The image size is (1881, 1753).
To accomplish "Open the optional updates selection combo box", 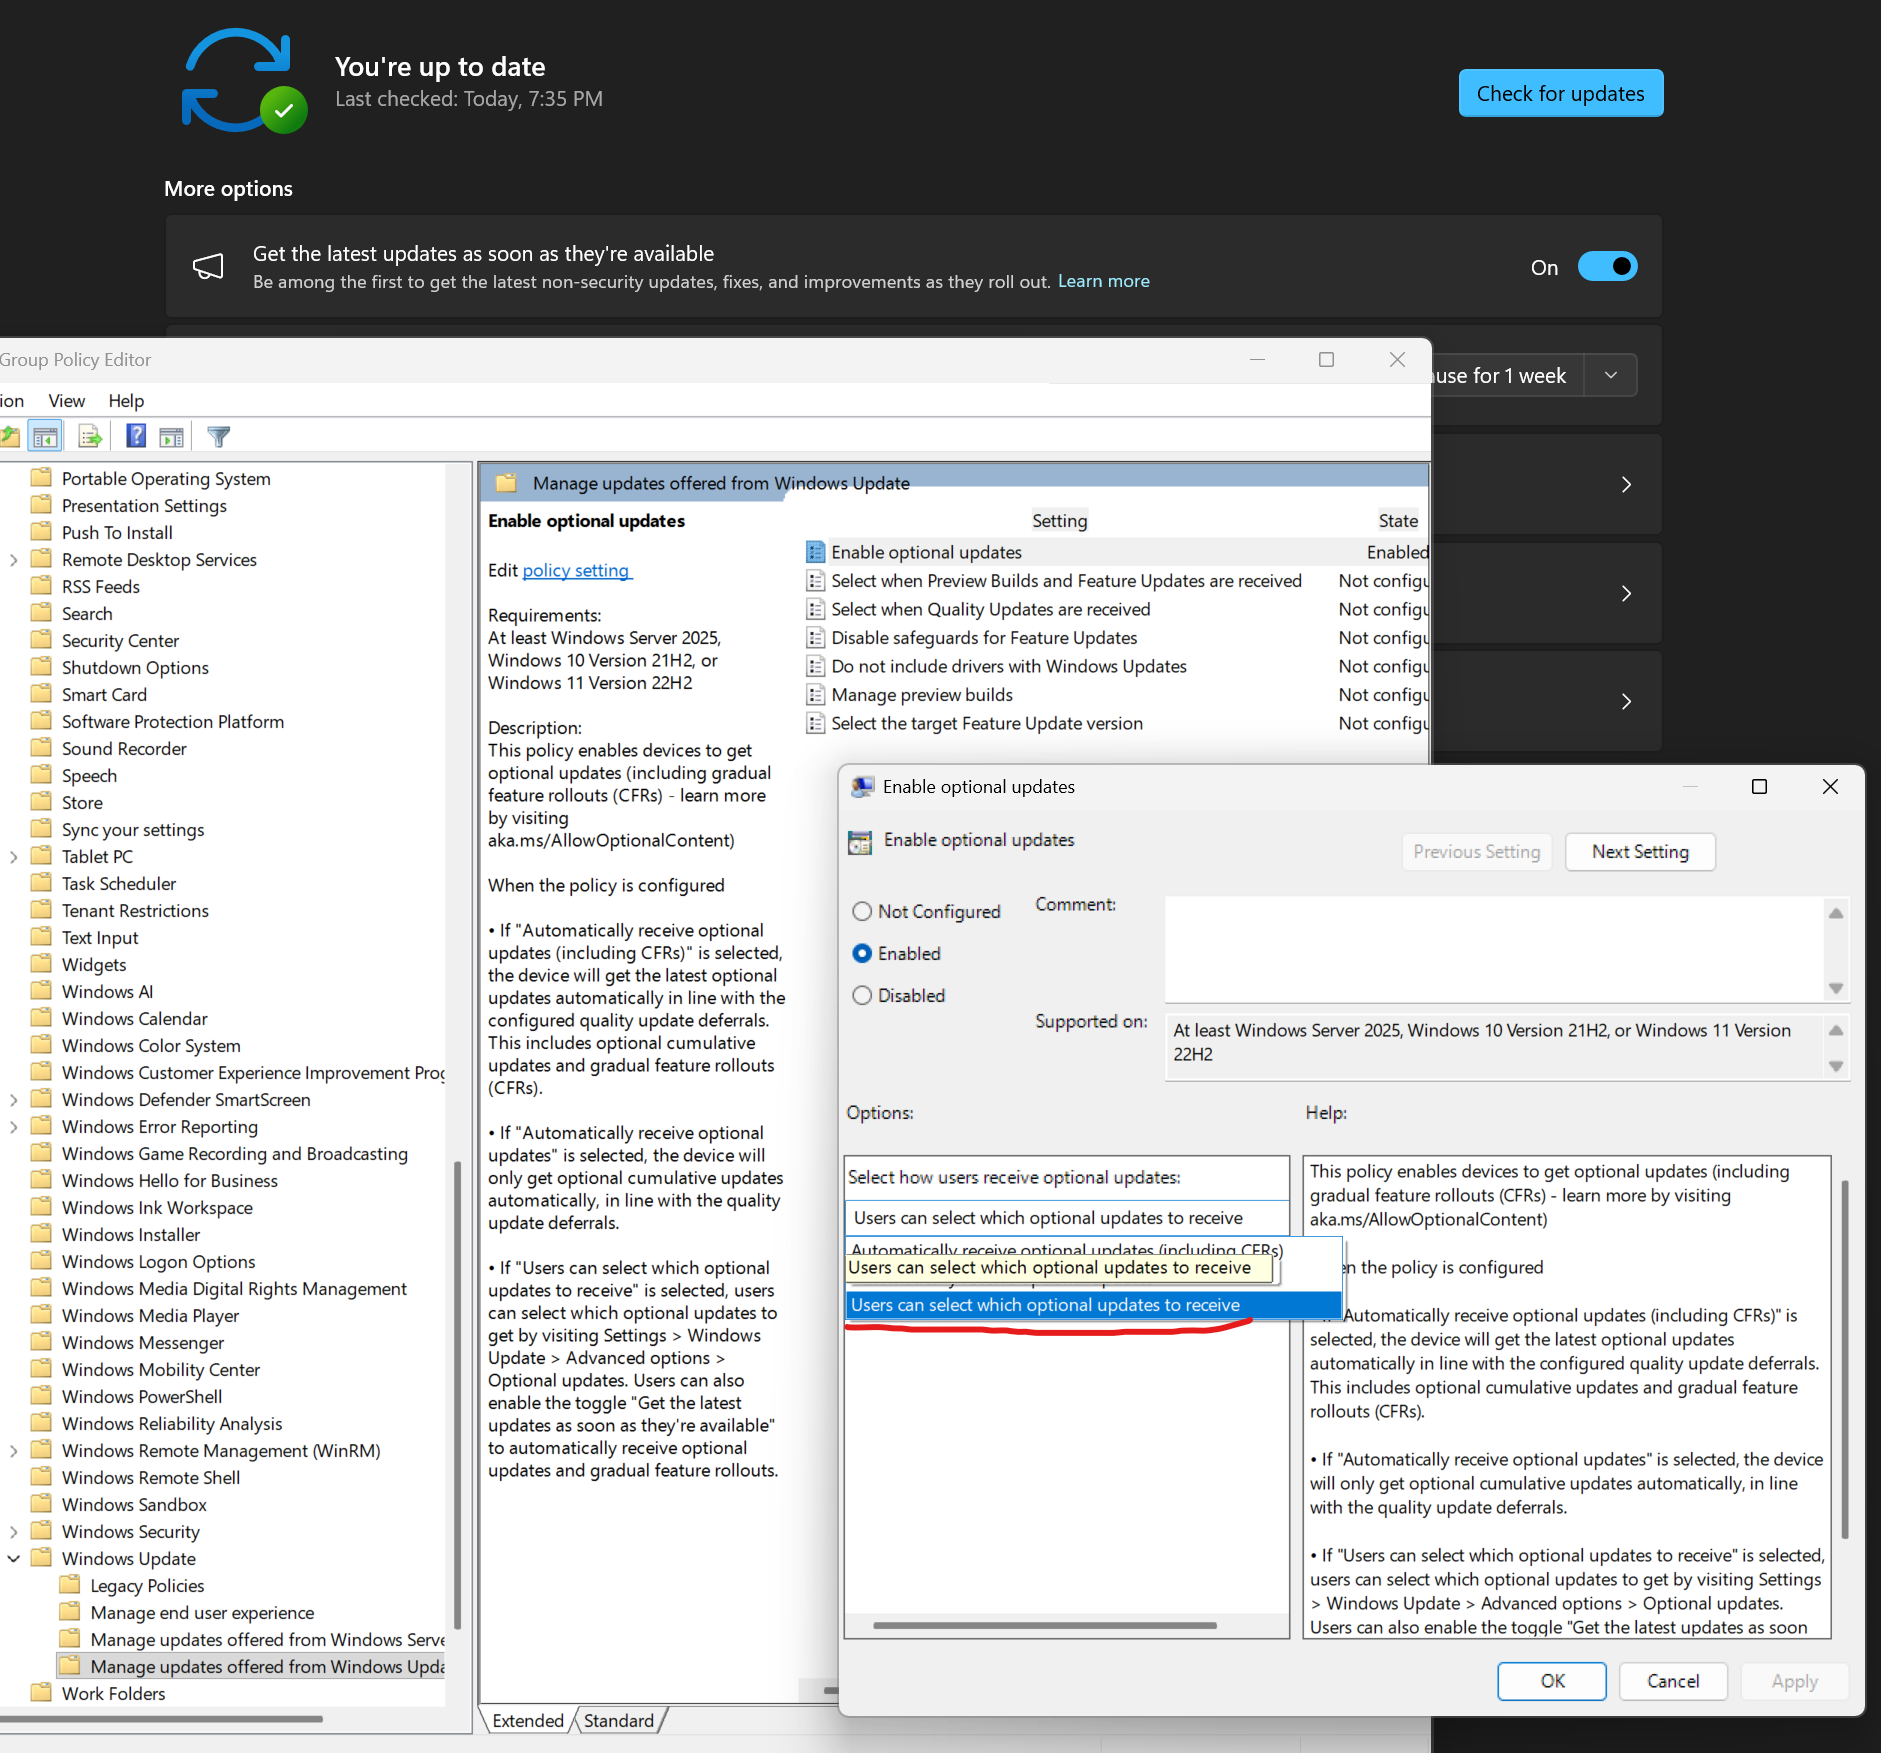I will 1068,1218.
